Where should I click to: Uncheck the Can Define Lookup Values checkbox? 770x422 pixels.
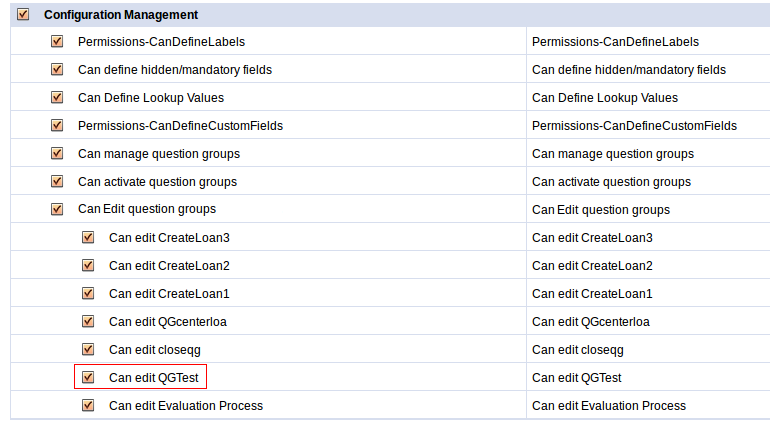pyautogui.click(x=57, y=98)
